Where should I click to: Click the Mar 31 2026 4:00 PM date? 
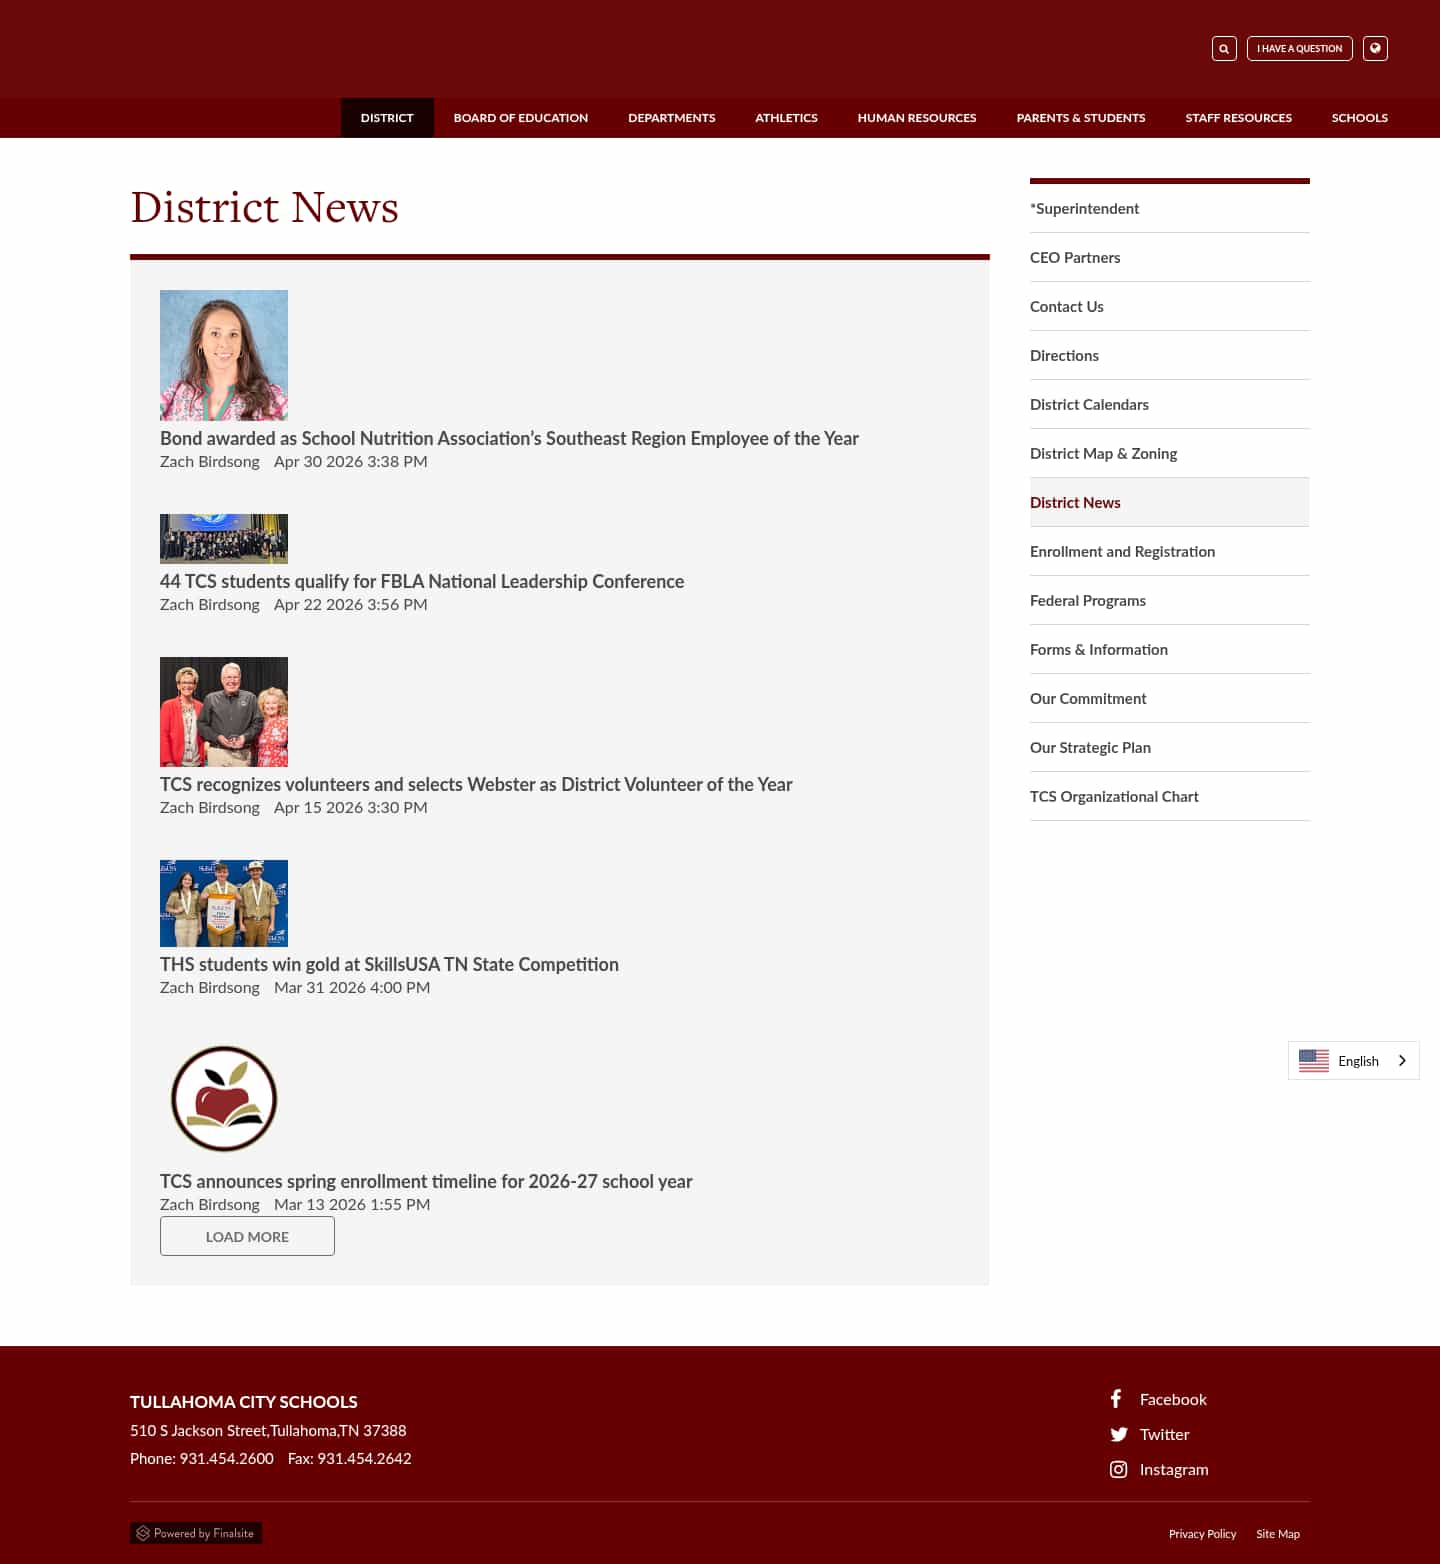tap(352, 987)
